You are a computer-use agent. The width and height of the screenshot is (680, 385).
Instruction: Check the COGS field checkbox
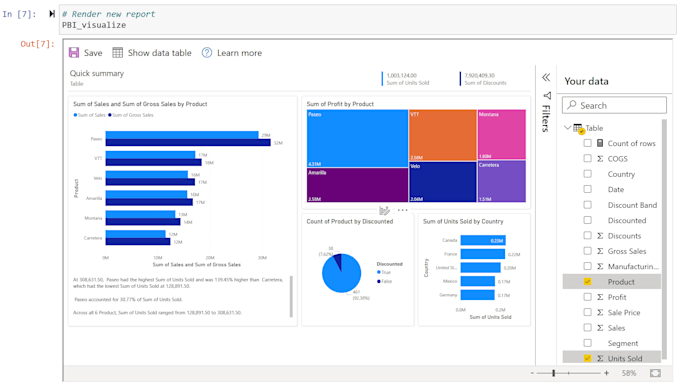(587, 158)
